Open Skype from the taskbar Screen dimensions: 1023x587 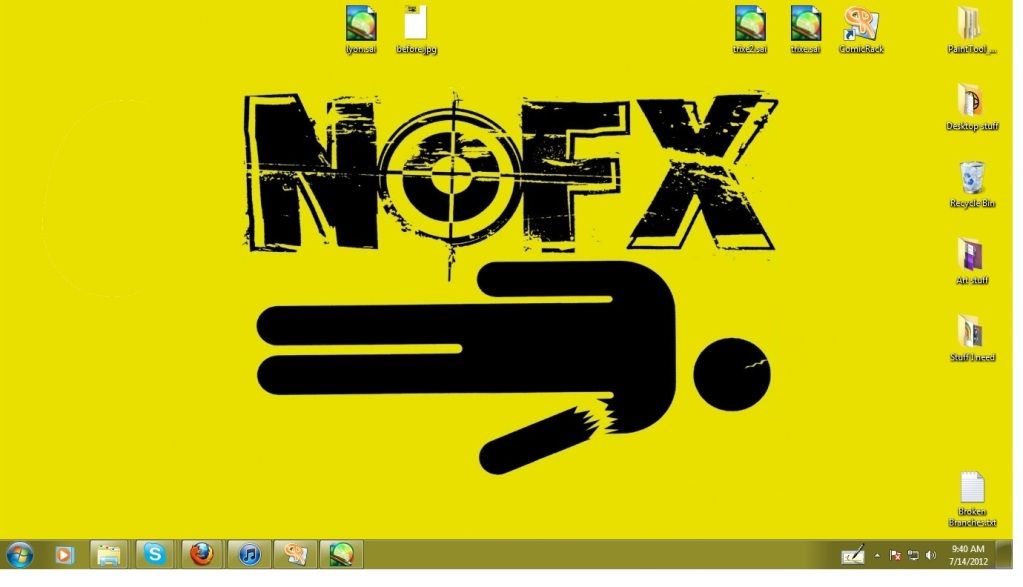[x=155, y=555]
